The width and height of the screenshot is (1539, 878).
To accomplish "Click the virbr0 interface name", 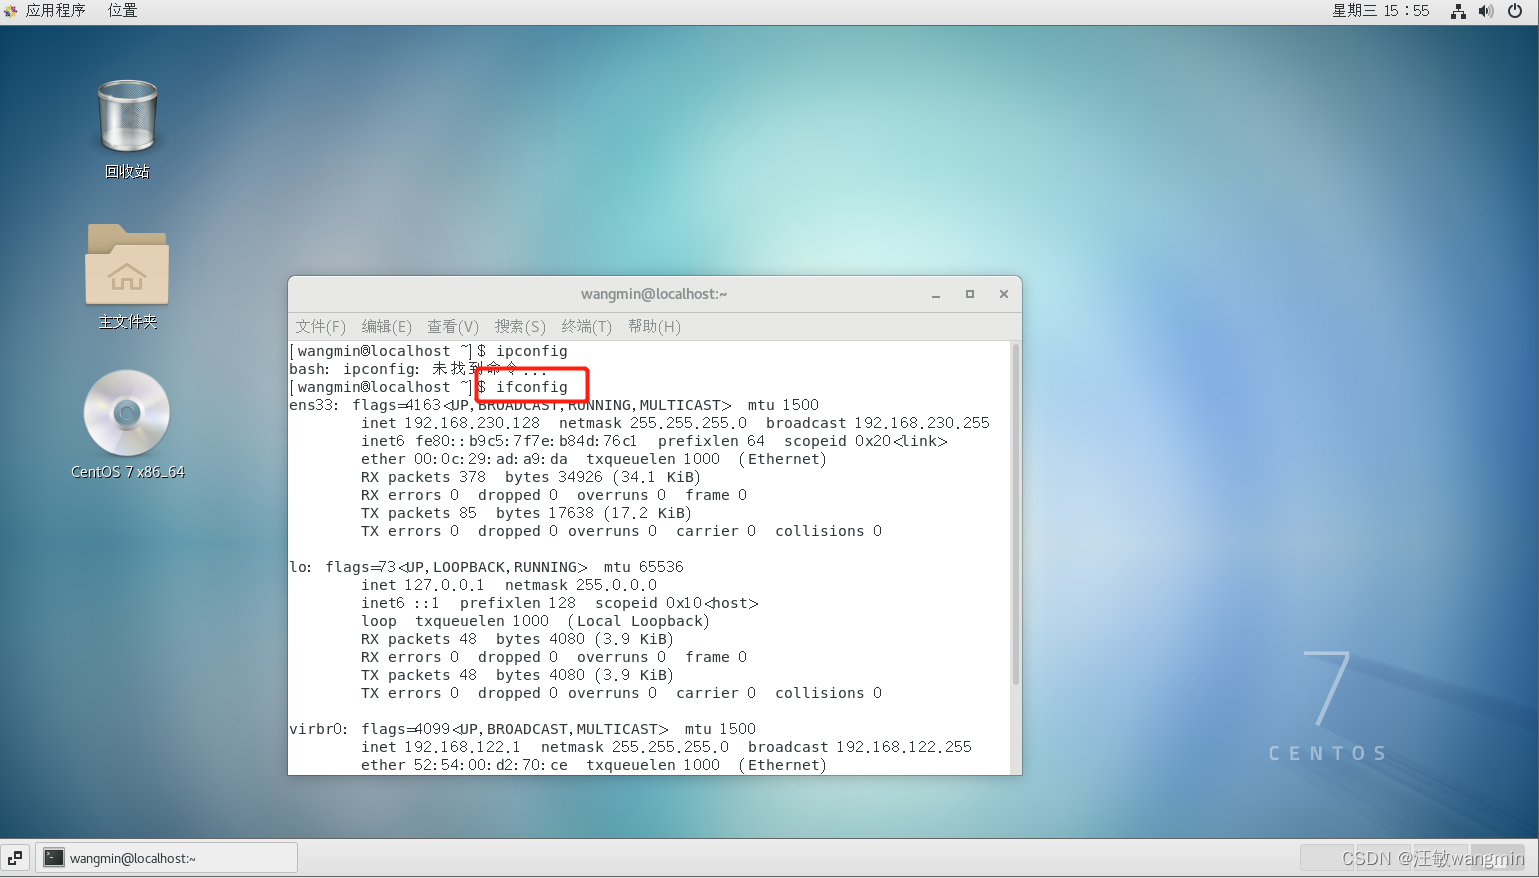I will click(x=317, y=729).
